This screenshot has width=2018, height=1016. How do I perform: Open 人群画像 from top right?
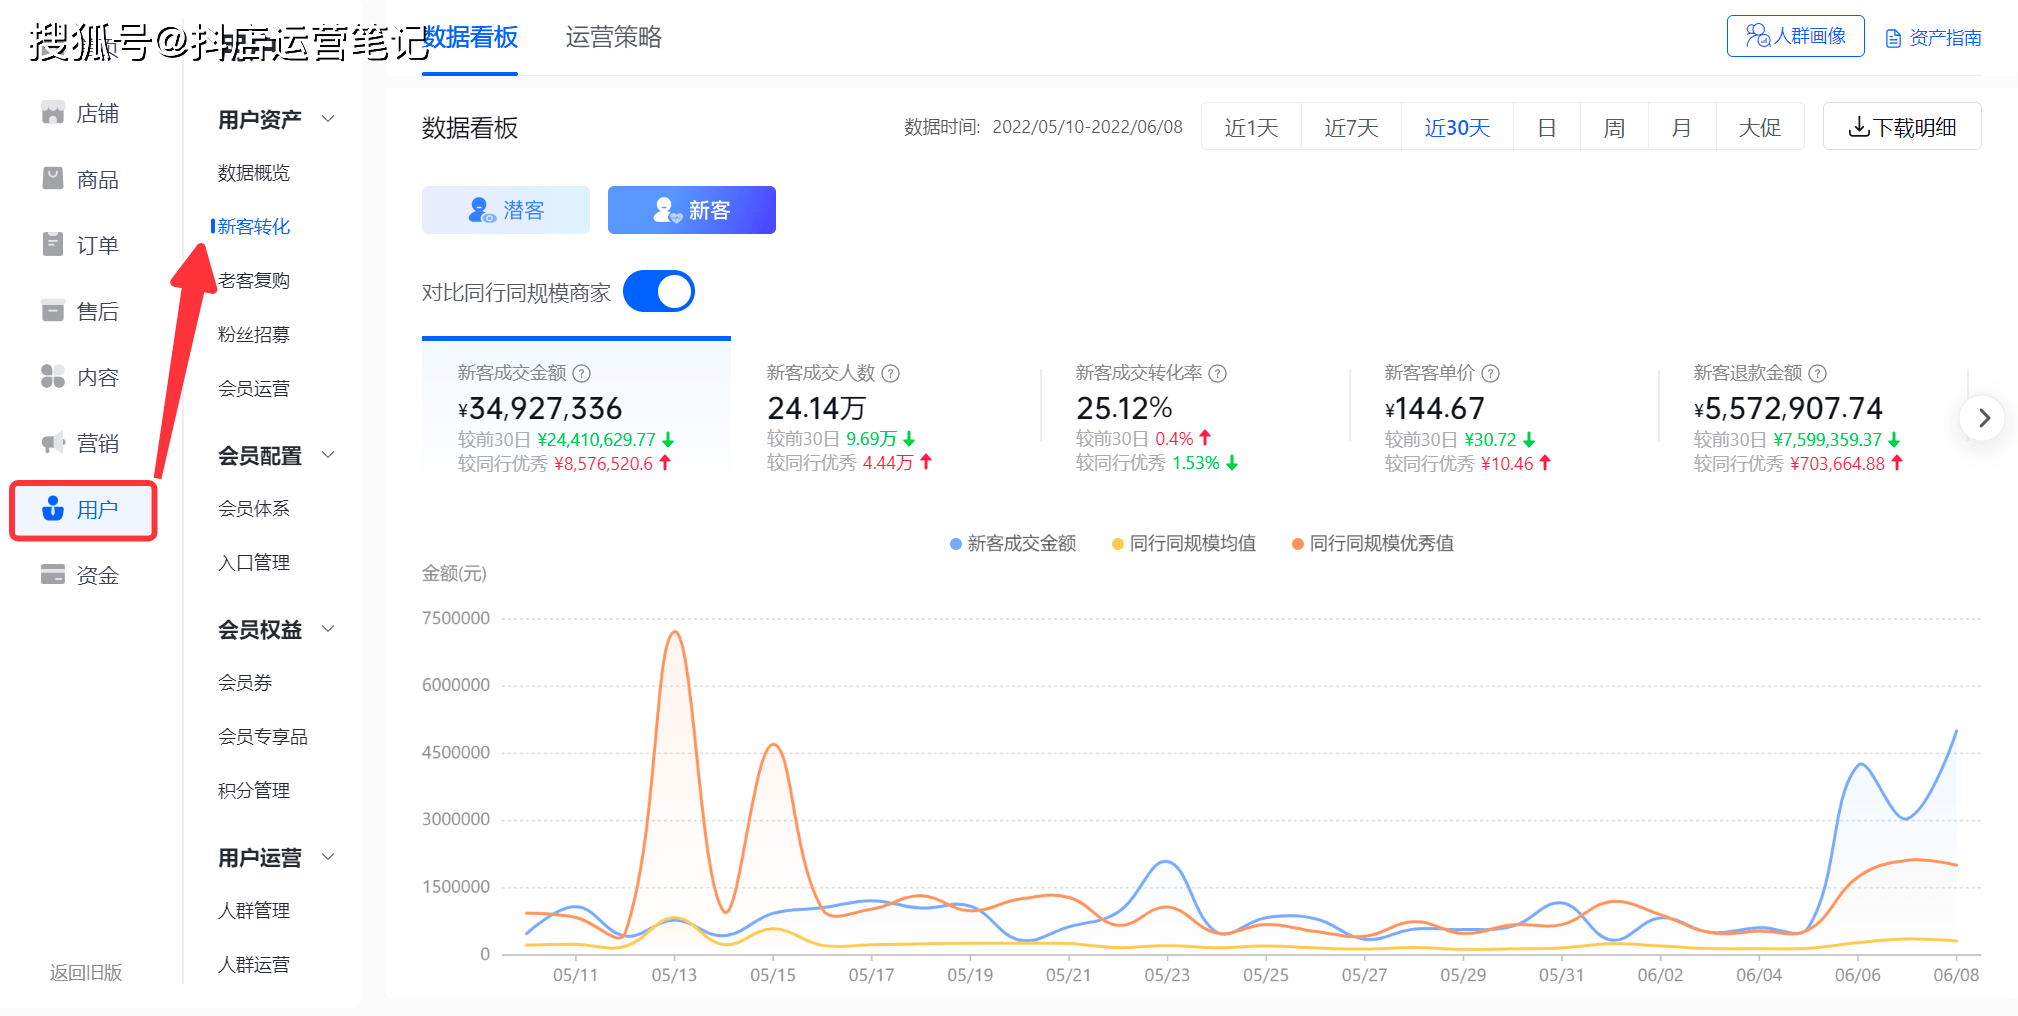(1795, 35)
